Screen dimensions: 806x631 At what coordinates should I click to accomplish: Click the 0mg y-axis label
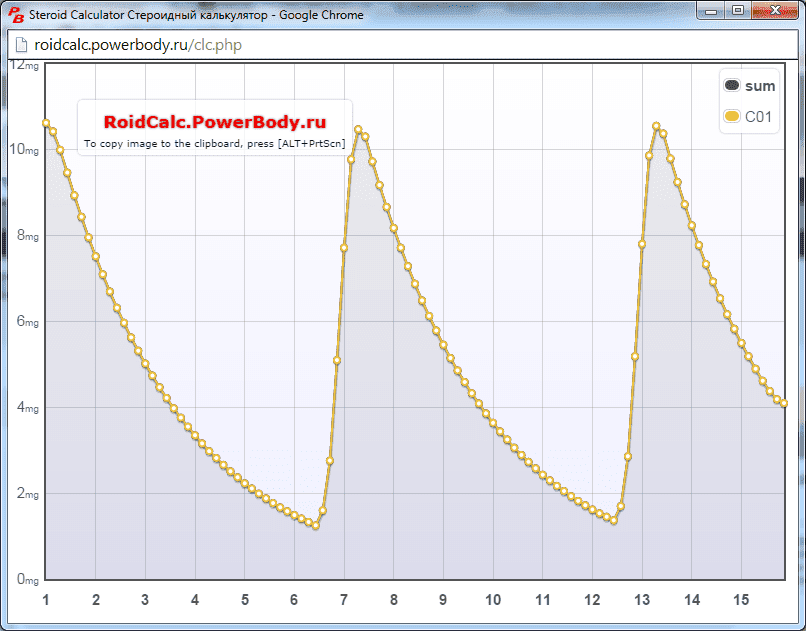[24, 579]
